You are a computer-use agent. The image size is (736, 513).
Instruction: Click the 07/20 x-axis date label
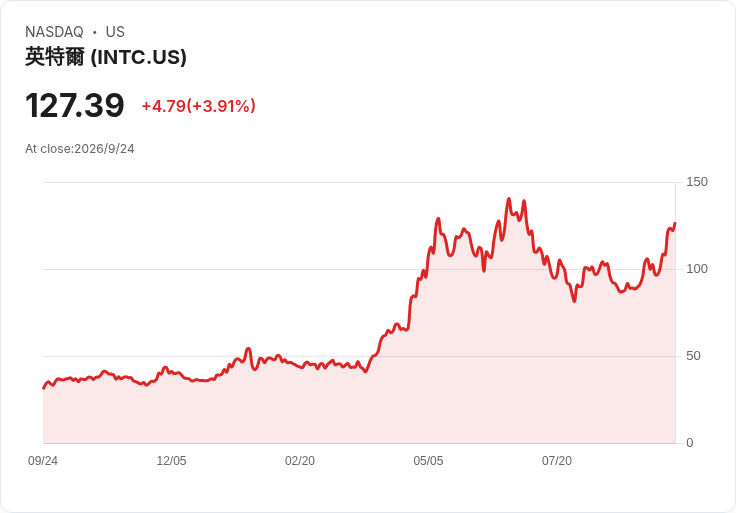(x=557, y=460)
